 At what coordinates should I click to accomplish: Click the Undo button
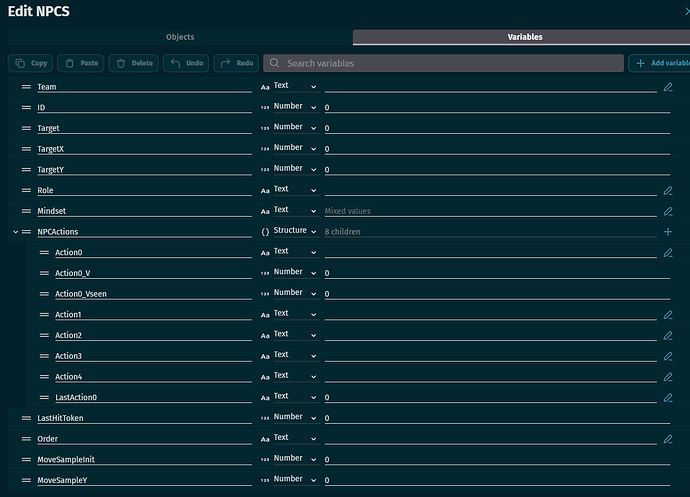(x=186, y=63)
